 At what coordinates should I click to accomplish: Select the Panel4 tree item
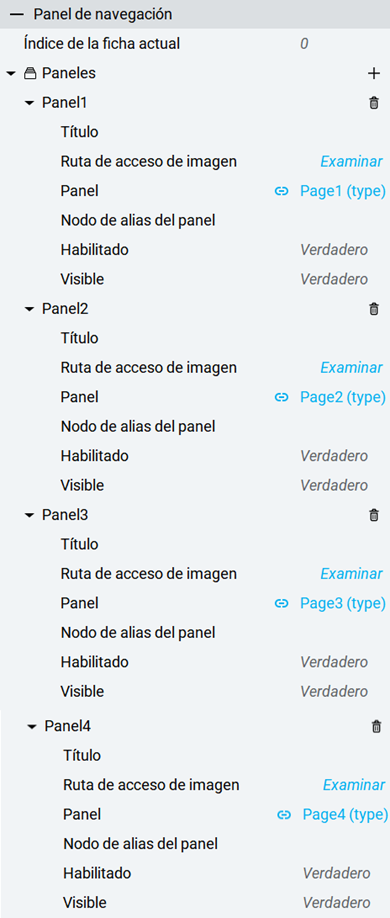pos(67,727)
